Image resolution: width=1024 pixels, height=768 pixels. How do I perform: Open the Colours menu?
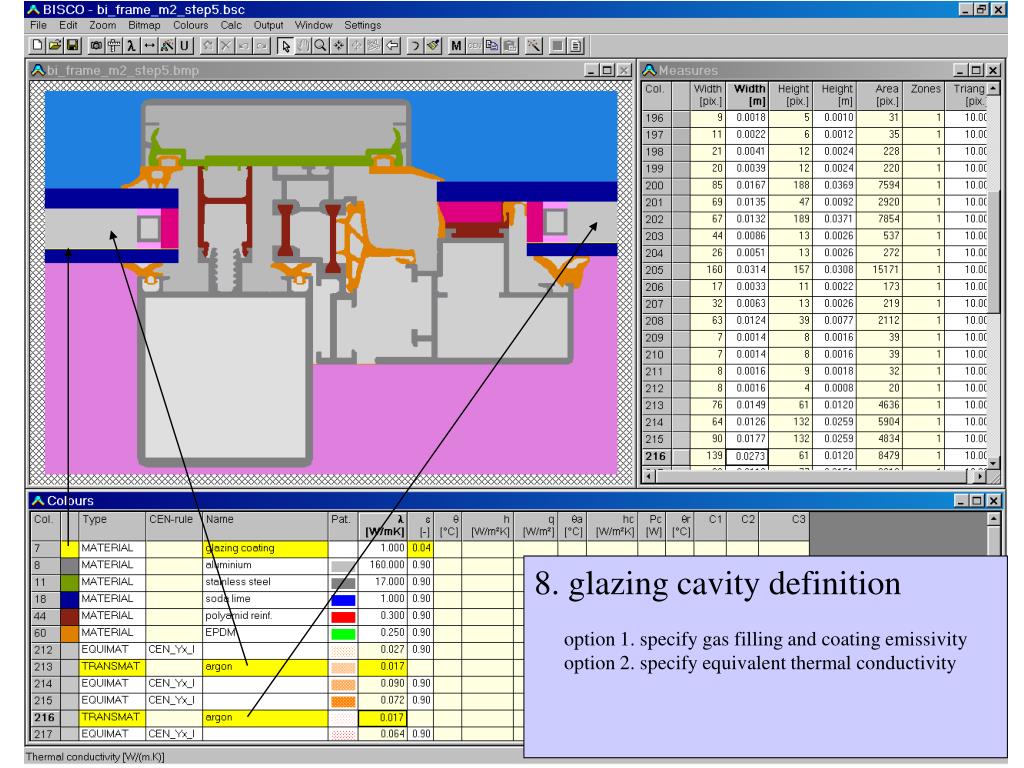tap(191, 25)
